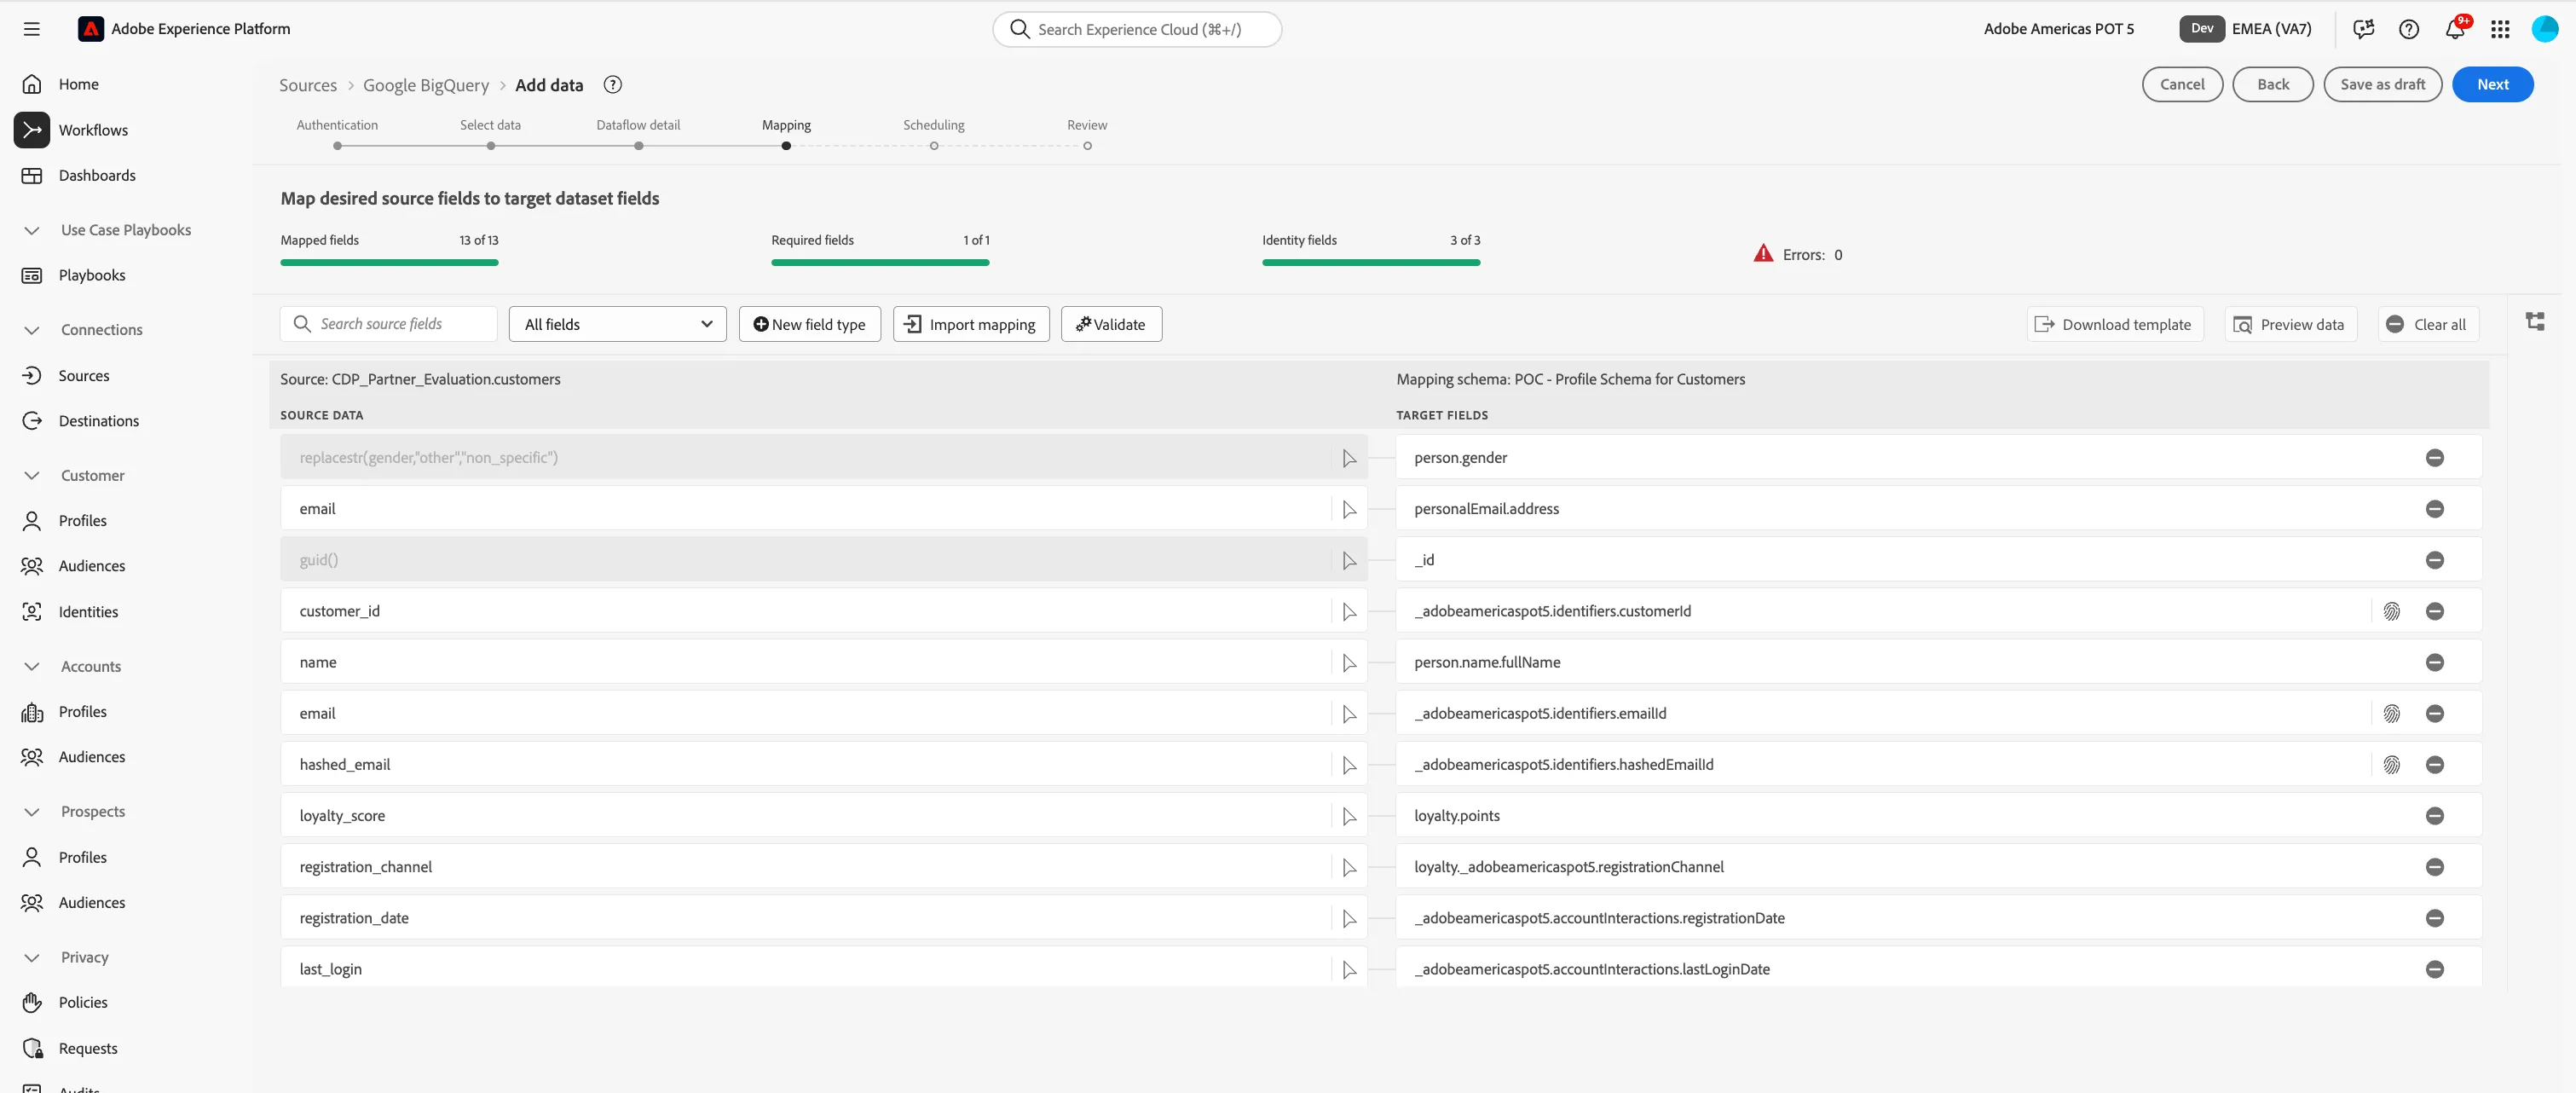This screenshot has width=2576, height=1093.
Task: Click fingerprint identity icon for customerId
Action: (x=2391, y=612)
